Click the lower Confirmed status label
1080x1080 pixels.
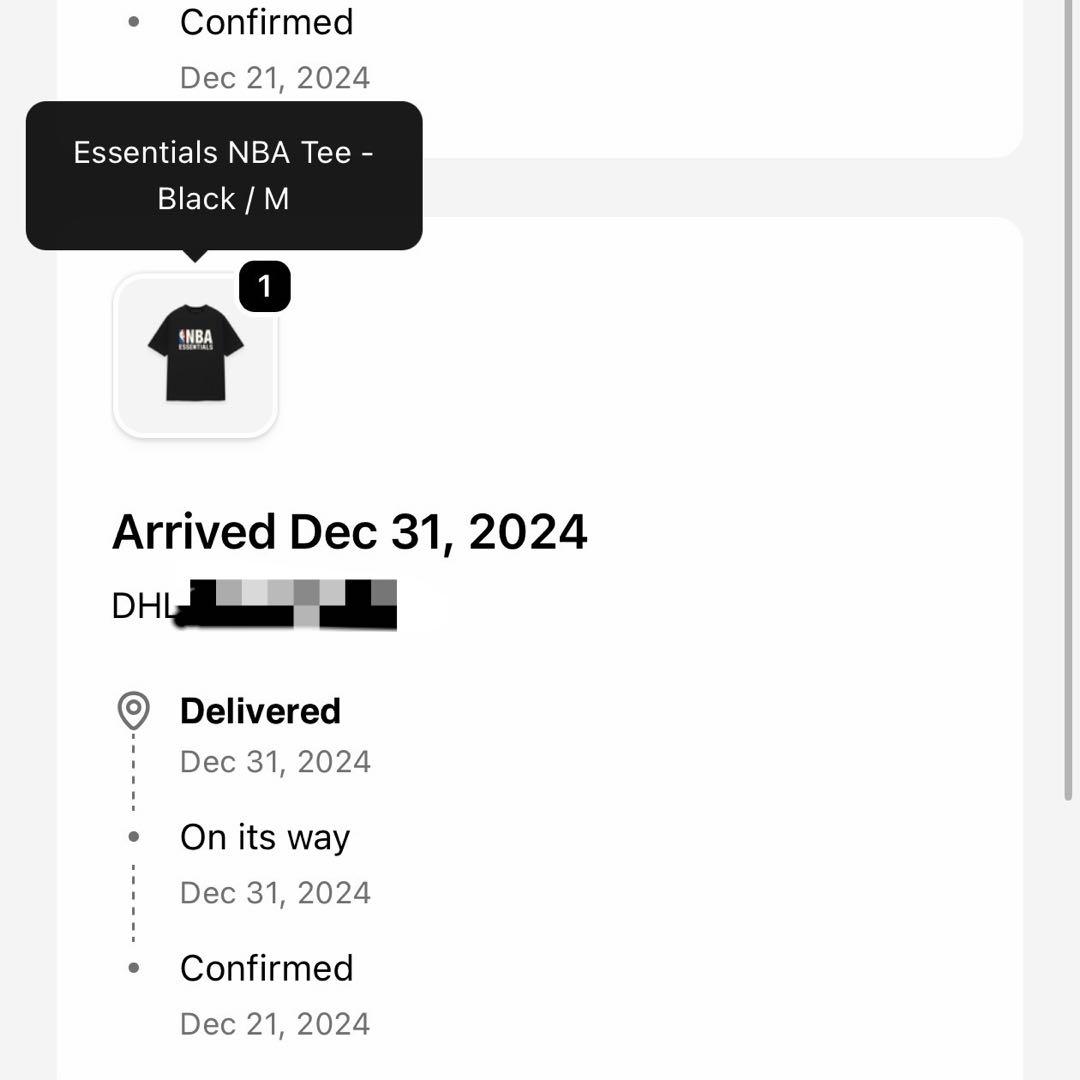(x=266, y=968)
